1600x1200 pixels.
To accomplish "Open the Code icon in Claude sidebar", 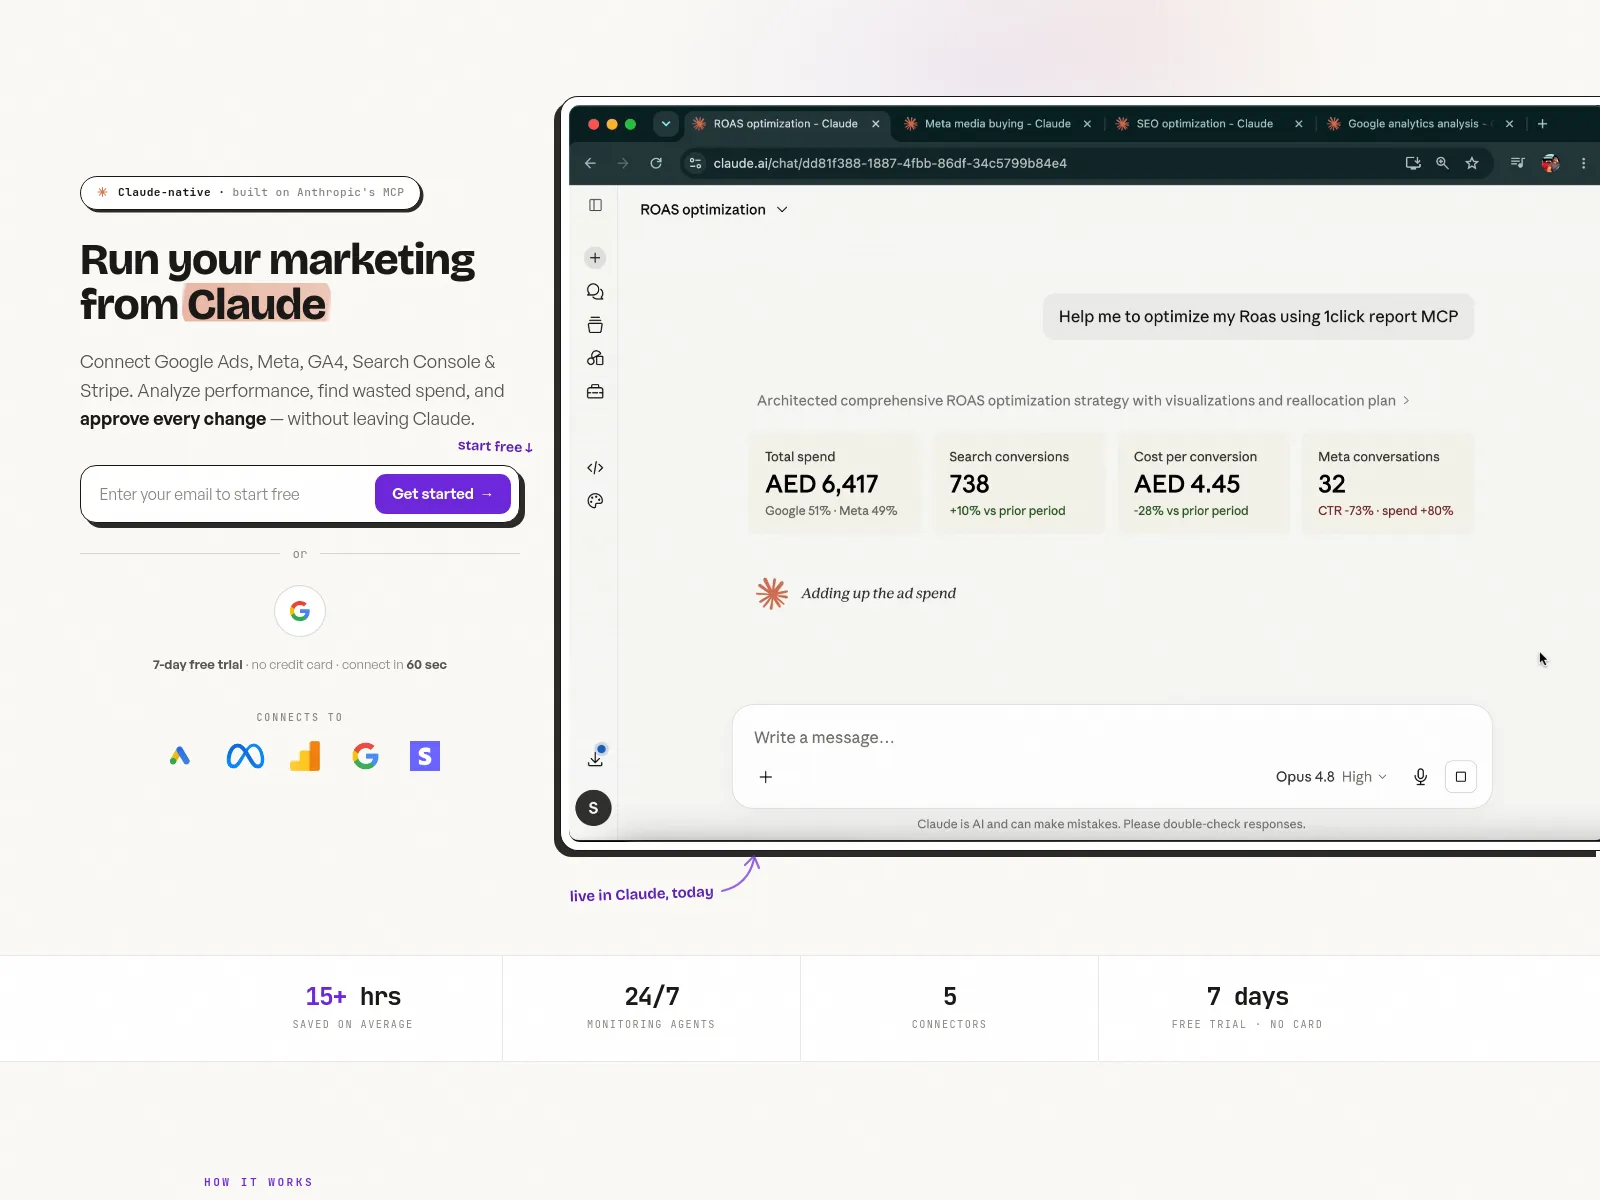I will tap(595, 467).
